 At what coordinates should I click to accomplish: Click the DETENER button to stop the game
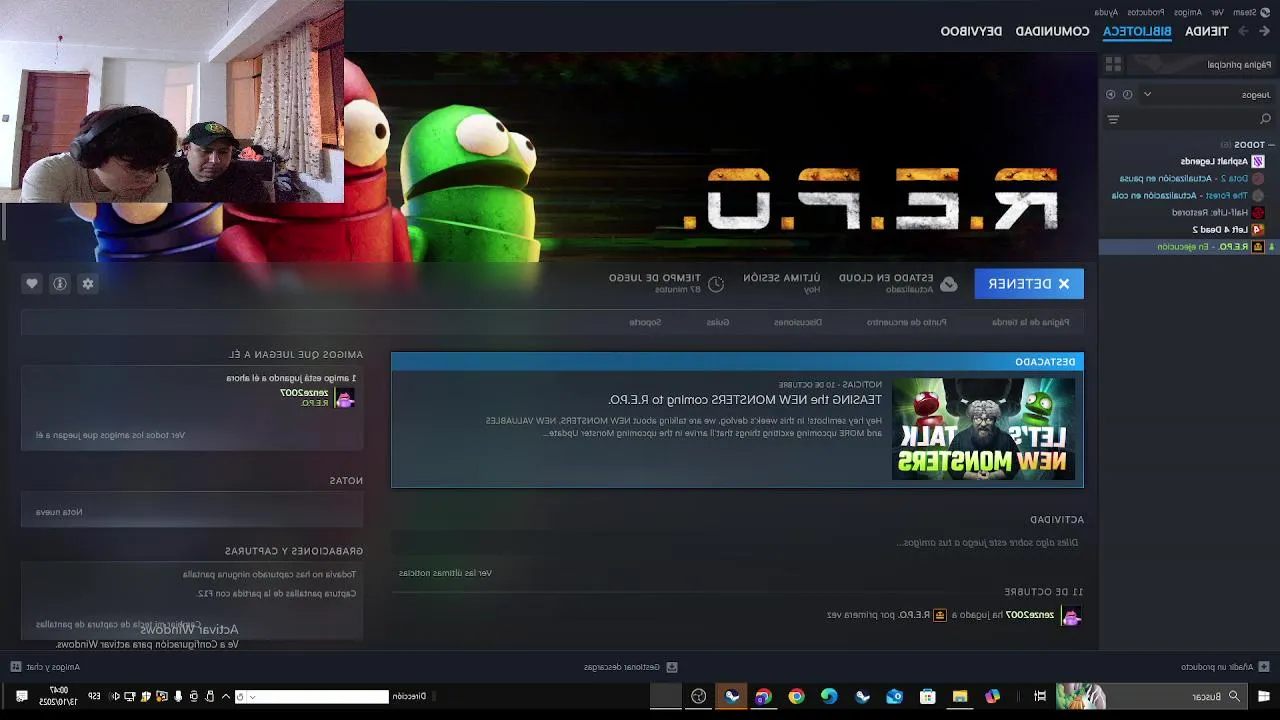(1029, 284)
